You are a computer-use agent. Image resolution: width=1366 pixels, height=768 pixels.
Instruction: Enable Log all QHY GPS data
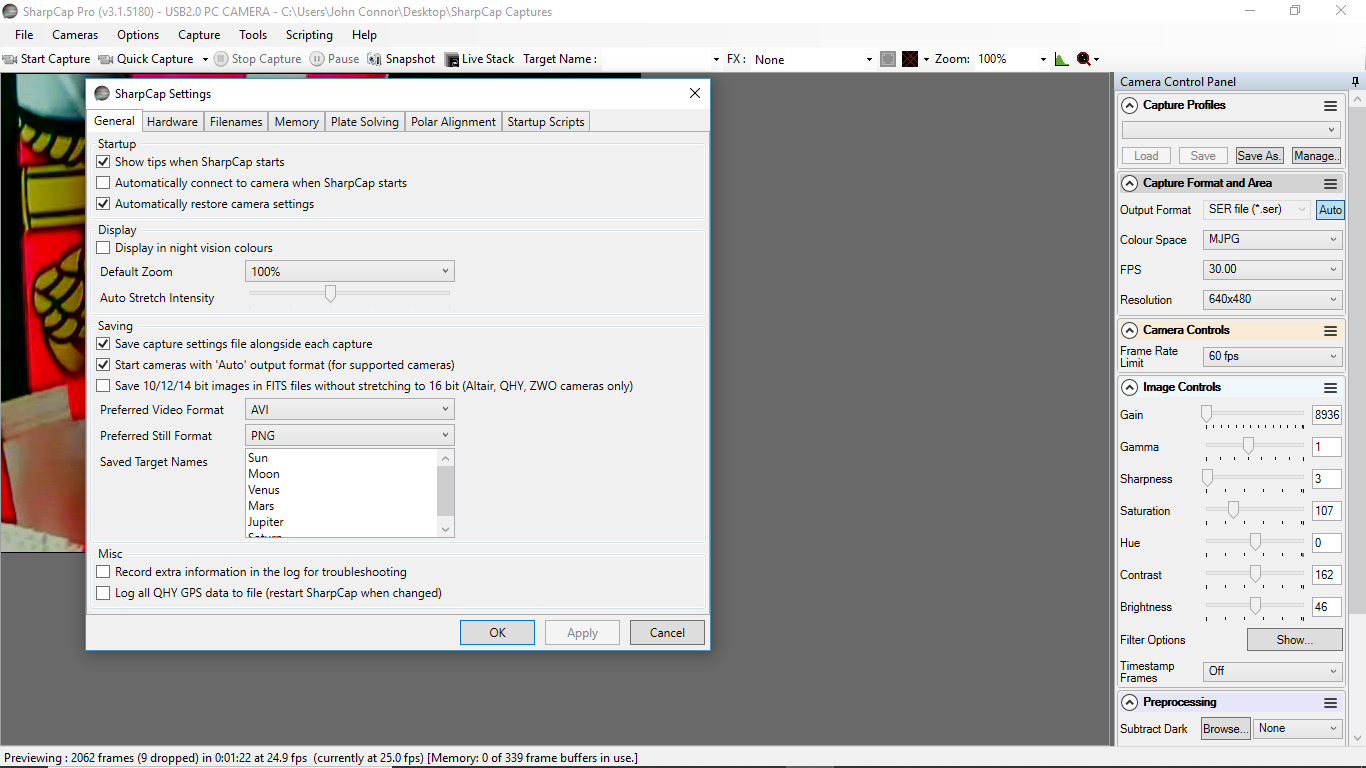click(103, 593)
